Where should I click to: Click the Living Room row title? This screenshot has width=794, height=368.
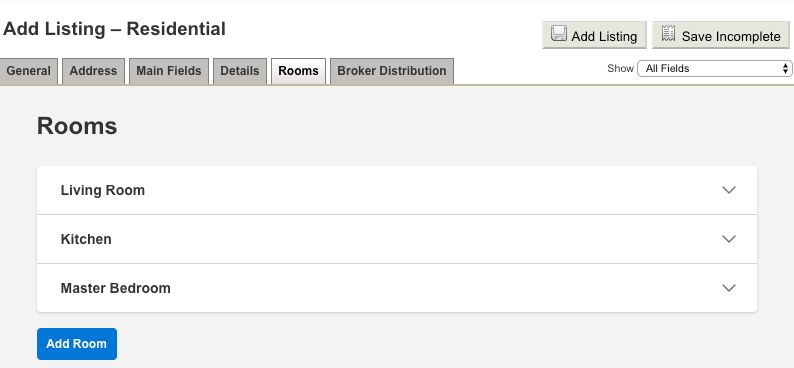(x=103, y=190)
